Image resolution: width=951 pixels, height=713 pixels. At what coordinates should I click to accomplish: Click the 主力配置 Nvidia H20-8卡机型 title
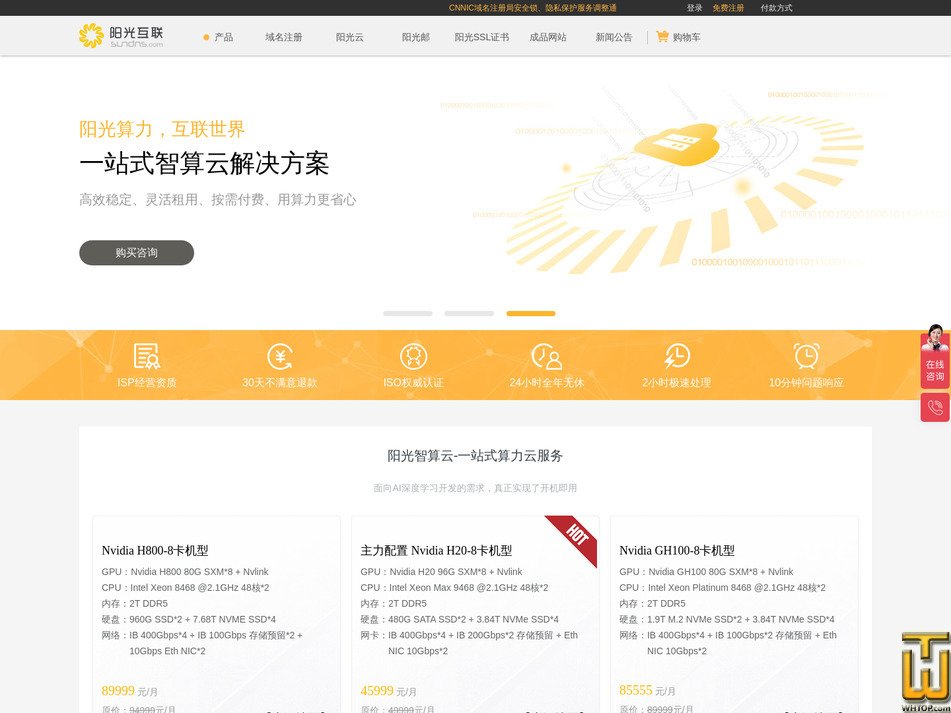coord(436,551)
